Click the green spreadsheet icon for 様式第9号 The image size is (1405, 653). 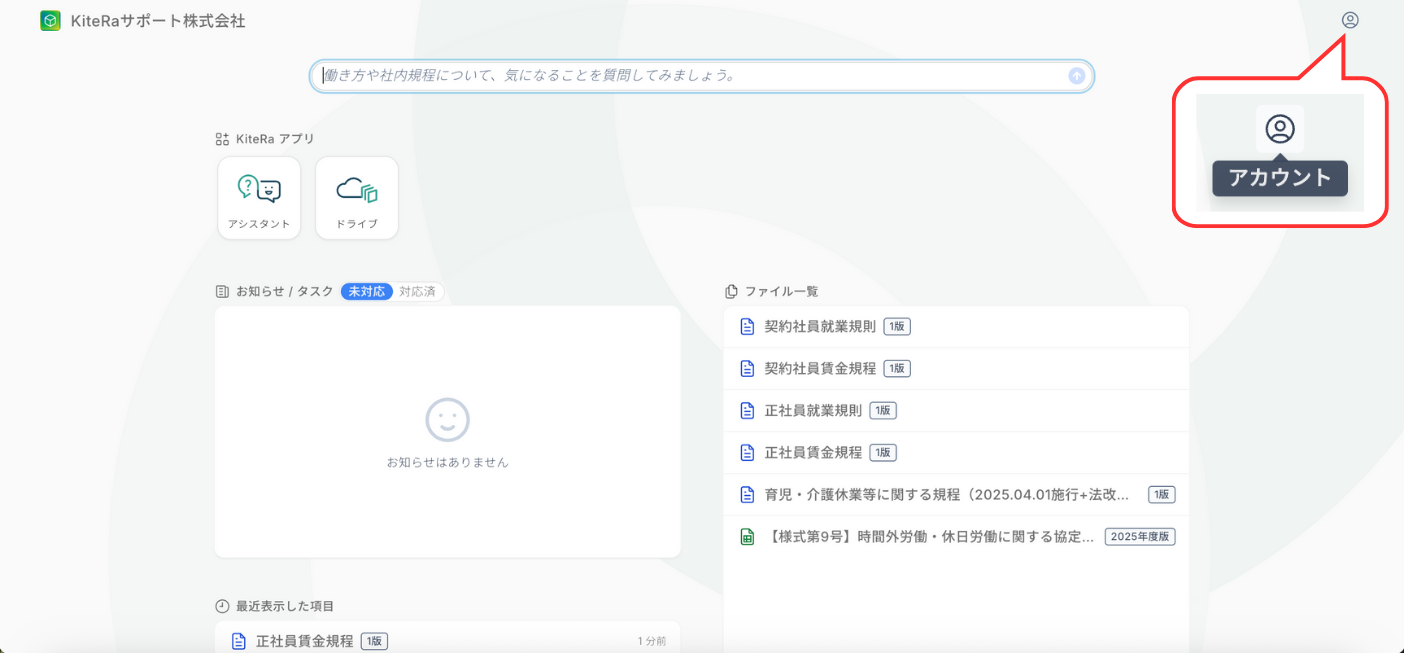point(747,537)
